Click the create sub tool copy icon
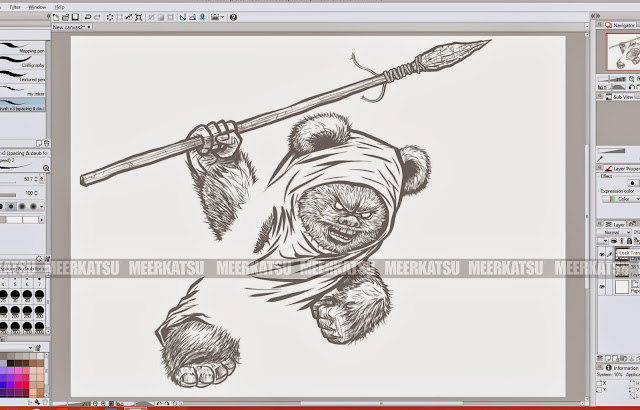This screenshot has height=410, width=640. pos(39,143)
